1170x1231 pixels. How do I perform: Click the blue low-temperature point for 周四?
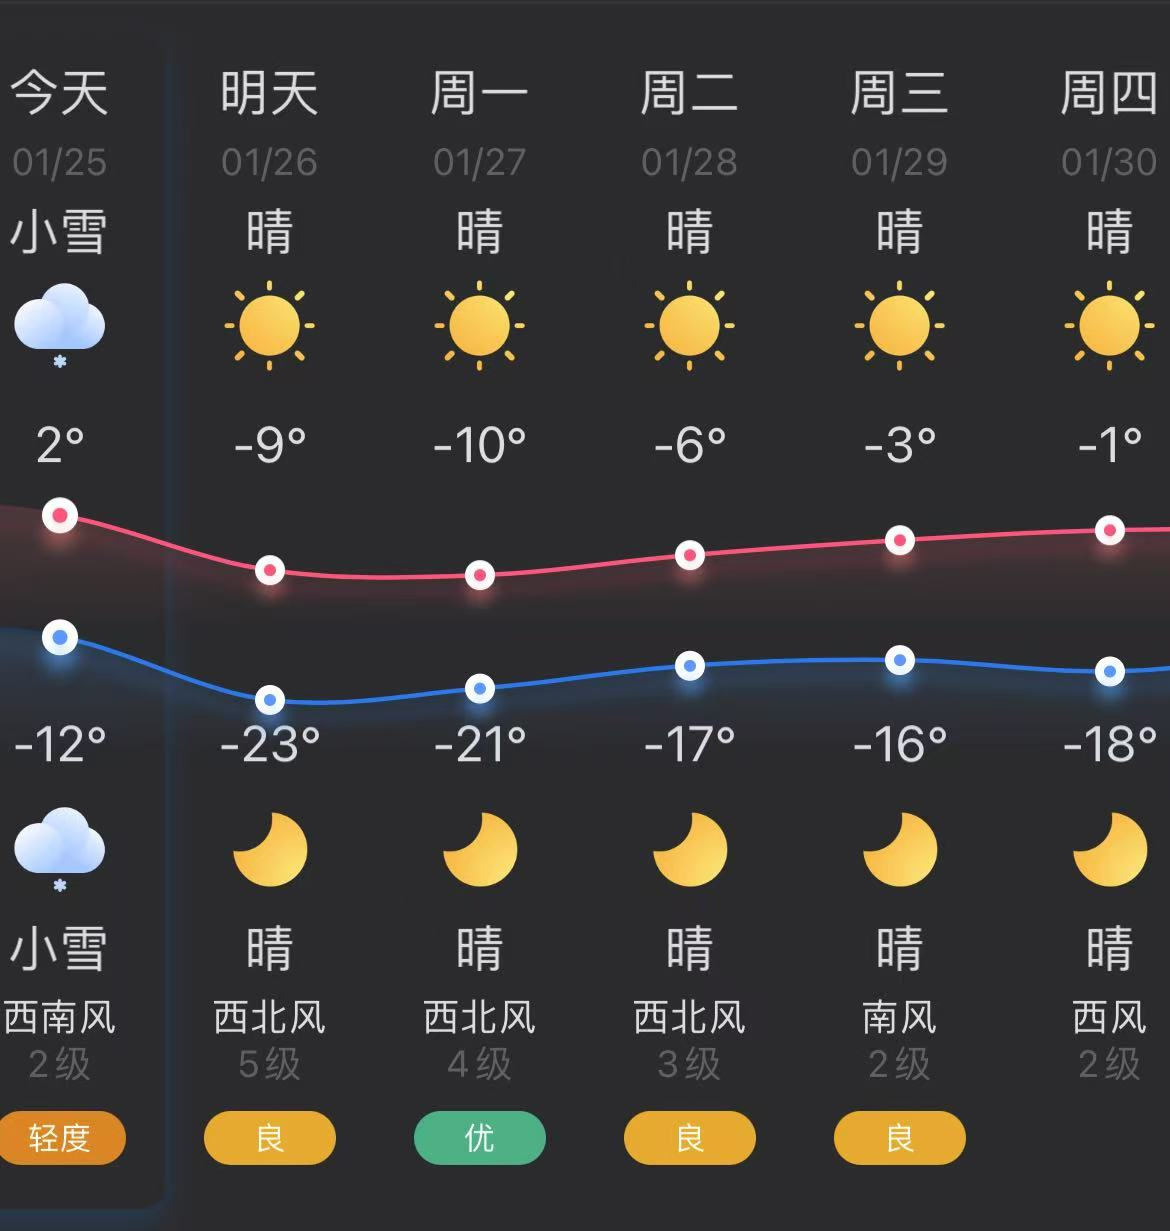(1110, 672)
